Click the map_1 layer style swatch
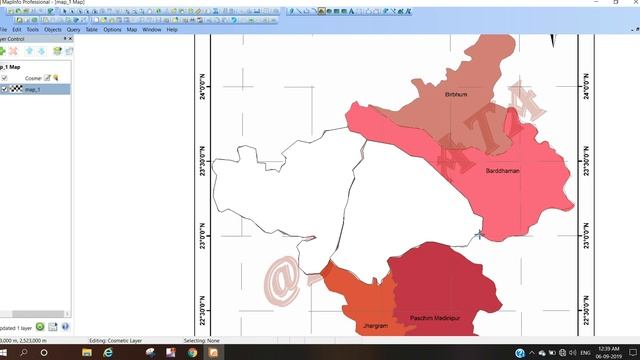Screen dimensions: 640x360 [x=16, y=89]
